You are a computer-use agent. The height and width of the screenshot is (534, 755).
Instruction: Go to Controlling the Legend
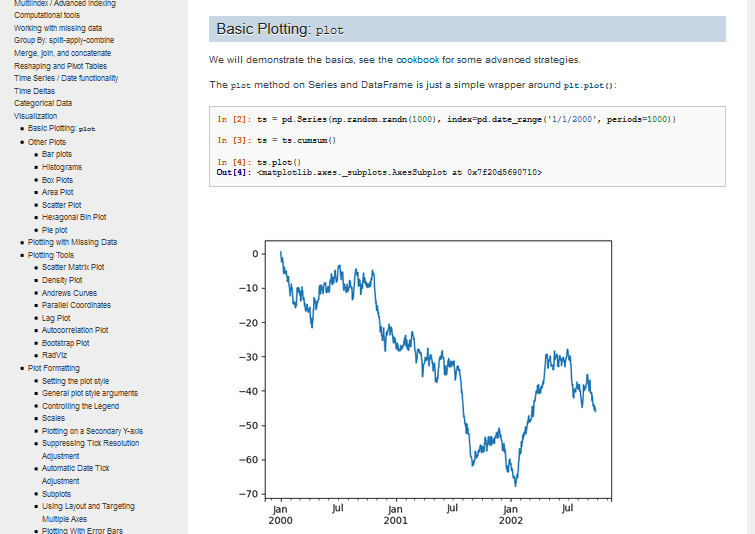(x=80, y=406)
